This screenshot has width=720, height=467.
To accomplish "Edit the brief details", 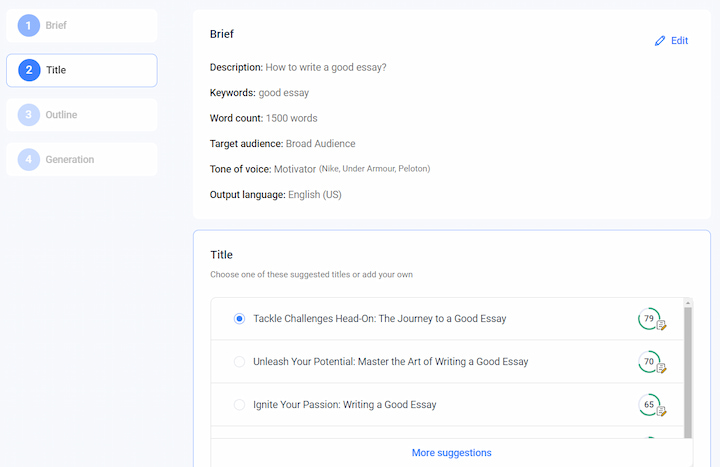I will point(671,41).
